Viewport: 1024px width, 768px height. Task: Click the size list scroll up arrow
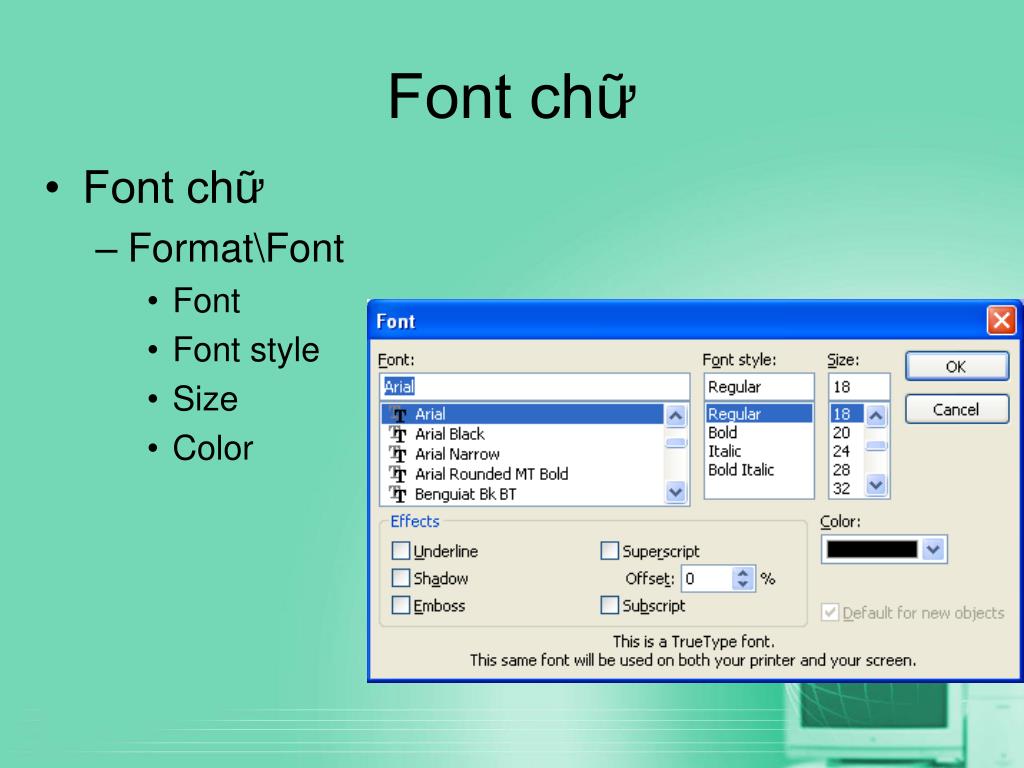point(876,415)
